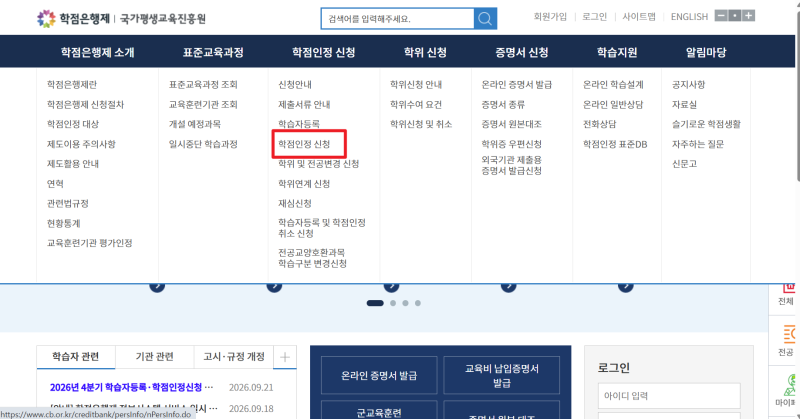Screen dimensions: 800x419
Task: Select 학점인정 신청 submenu item
Action: (x=304, y=144)
